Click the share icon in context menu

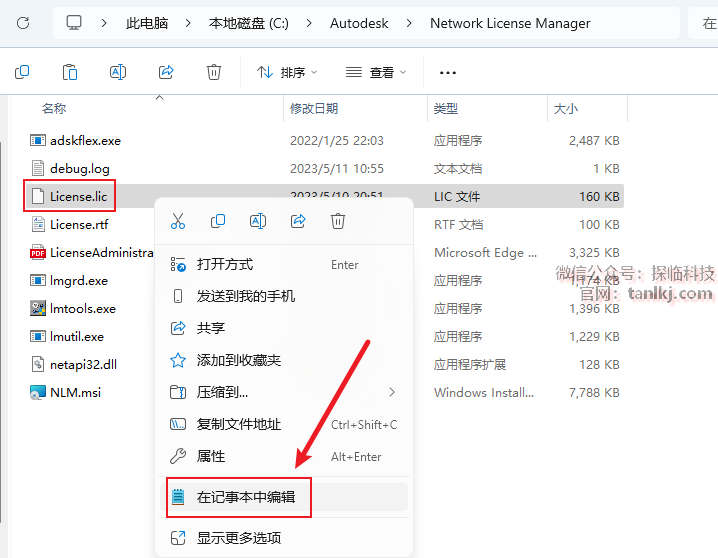click(298, 221)
